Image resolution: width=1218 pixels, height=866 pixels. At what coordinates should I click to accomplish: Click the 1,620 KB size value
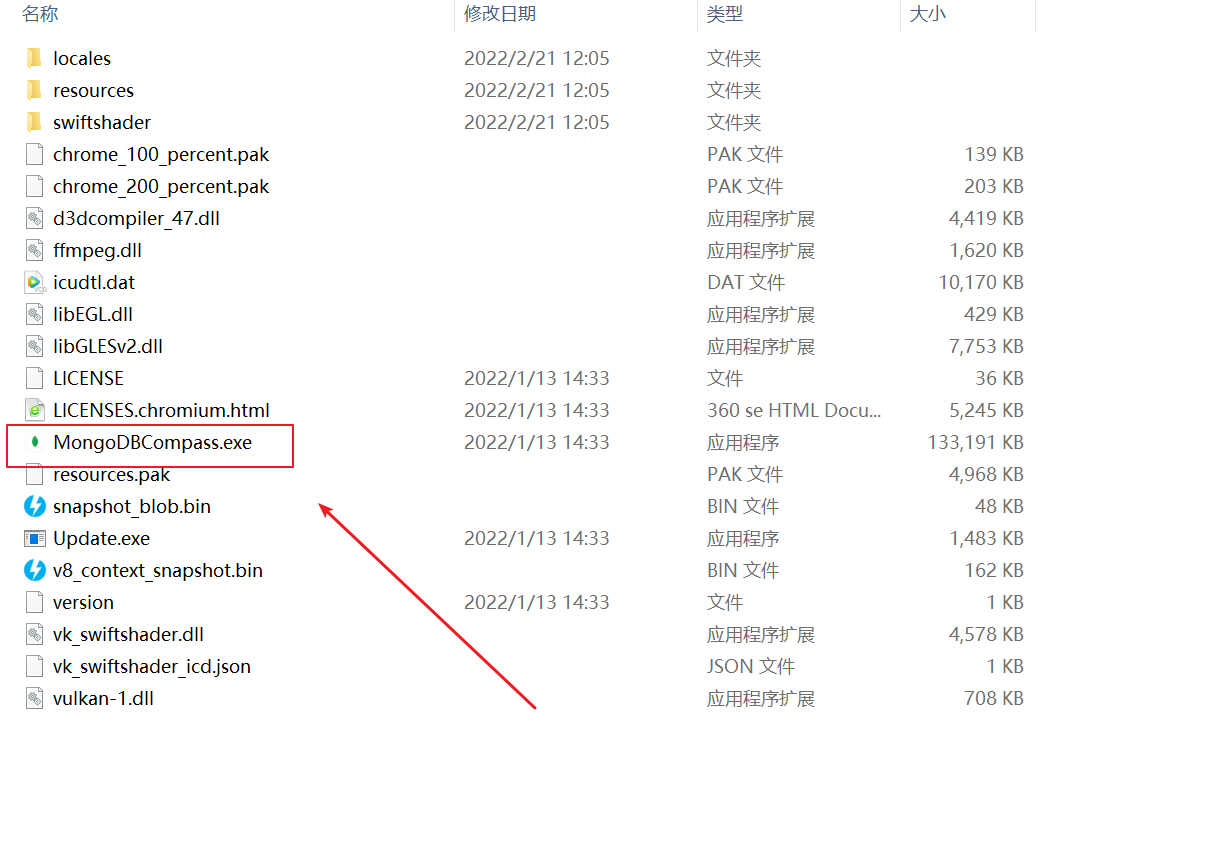click(x=986, y=250)
